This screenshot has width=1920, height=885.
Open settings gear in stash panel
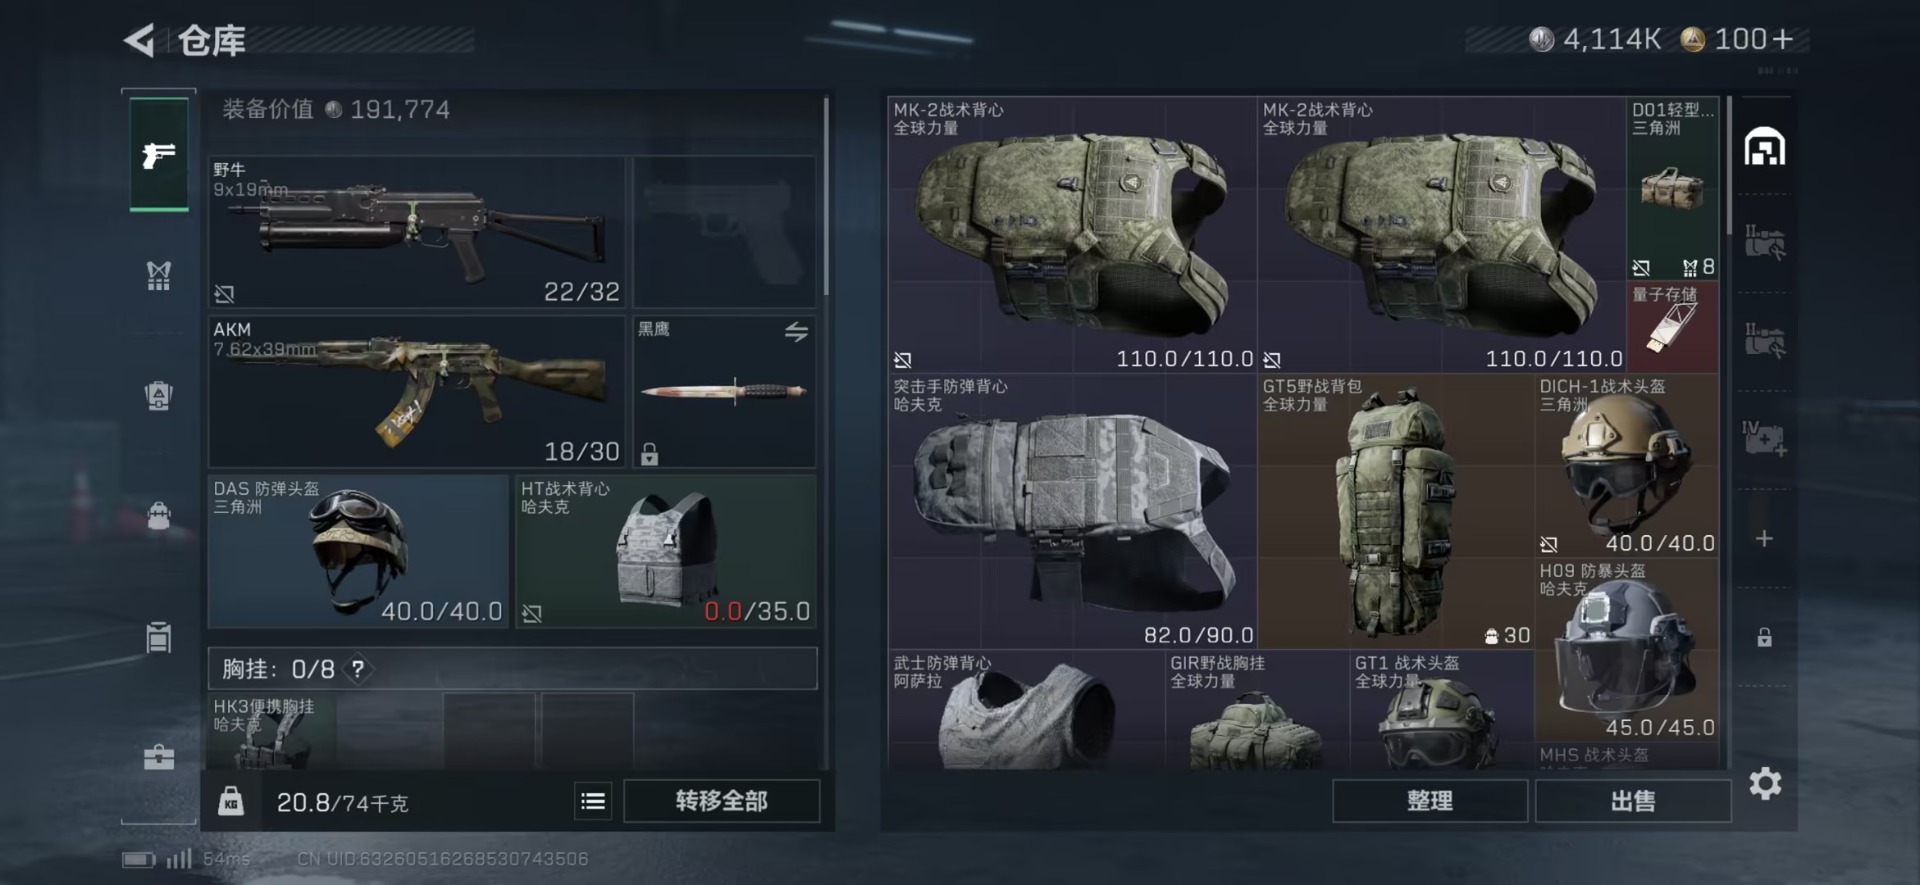[x=1765, y=783]
